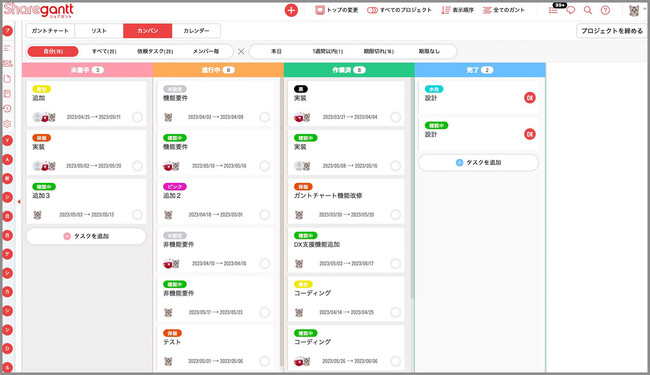Screen dimensions: 650x375
Task: Click the members icon in left sidebar
Action: 7,63
